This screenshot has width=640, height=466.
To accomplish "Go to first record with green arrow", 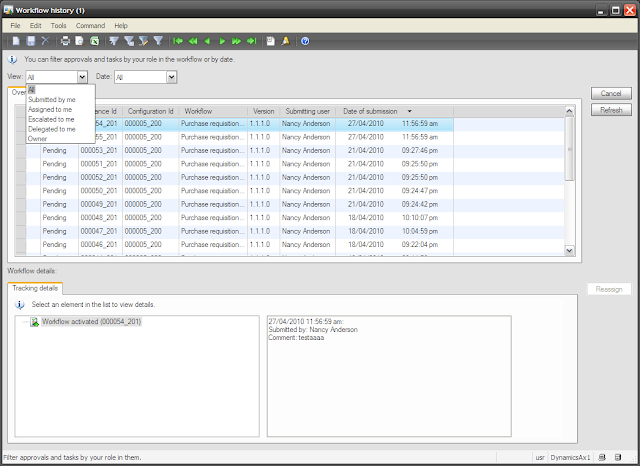I will pyautogui.click(x=178, y=41).
